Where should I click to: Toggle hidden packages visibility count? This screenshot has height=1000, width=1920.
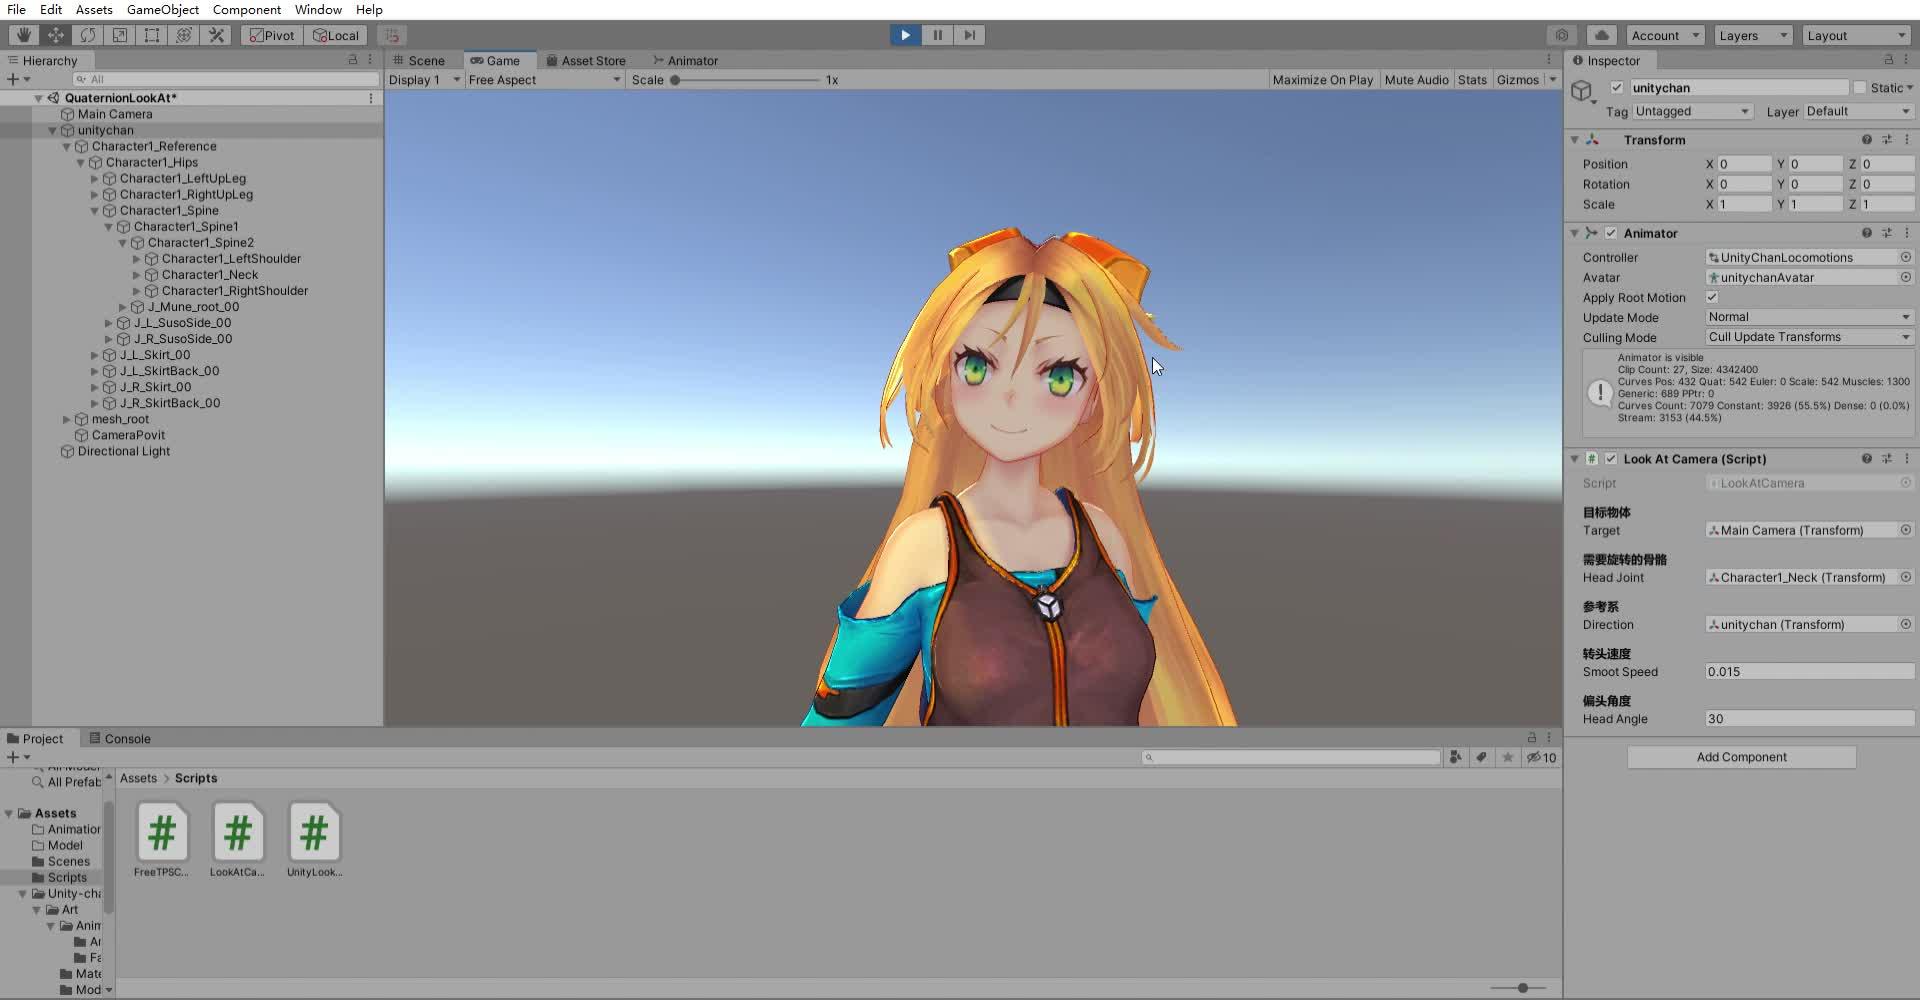(1541, 757)
